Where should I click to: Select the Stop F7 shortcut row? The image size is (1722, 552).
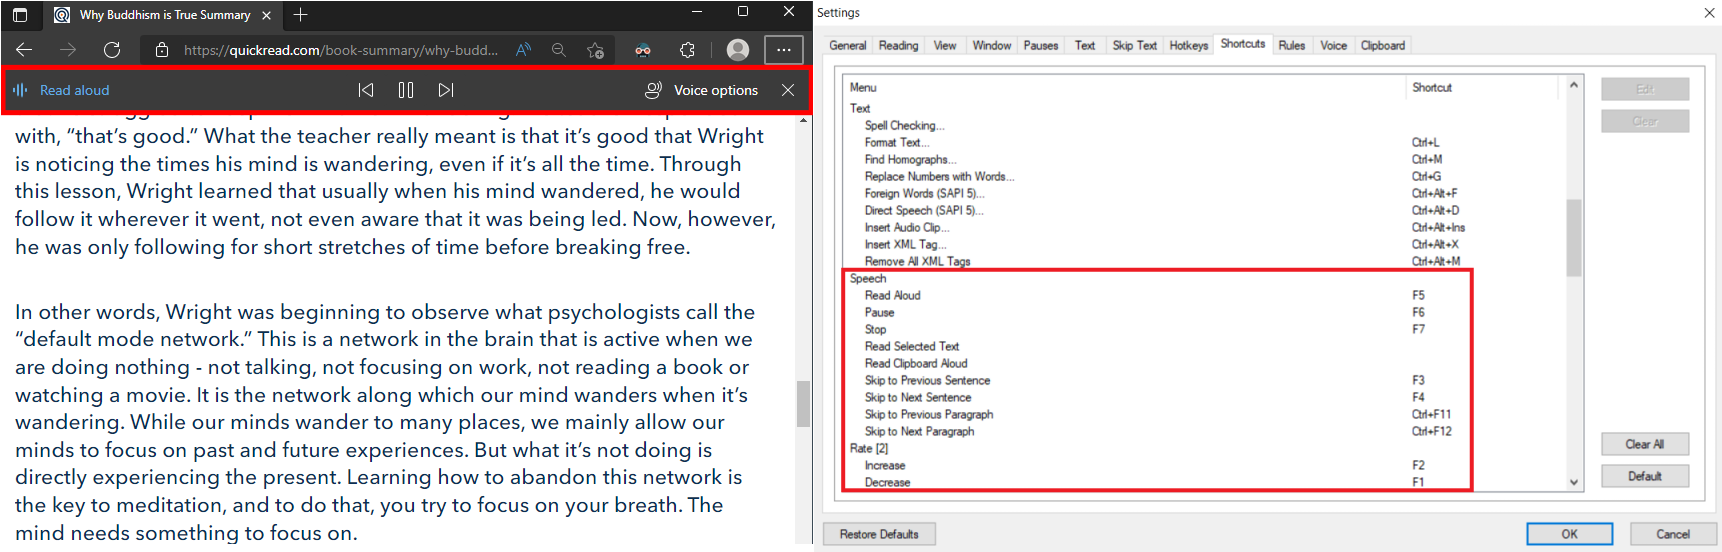pos(1204,330)
